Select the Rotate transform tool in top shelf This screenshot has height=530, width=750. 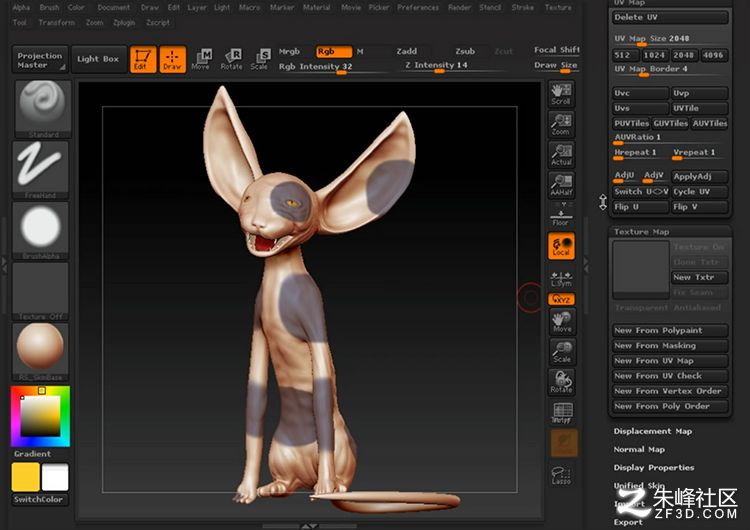click(x=232, y=59)
